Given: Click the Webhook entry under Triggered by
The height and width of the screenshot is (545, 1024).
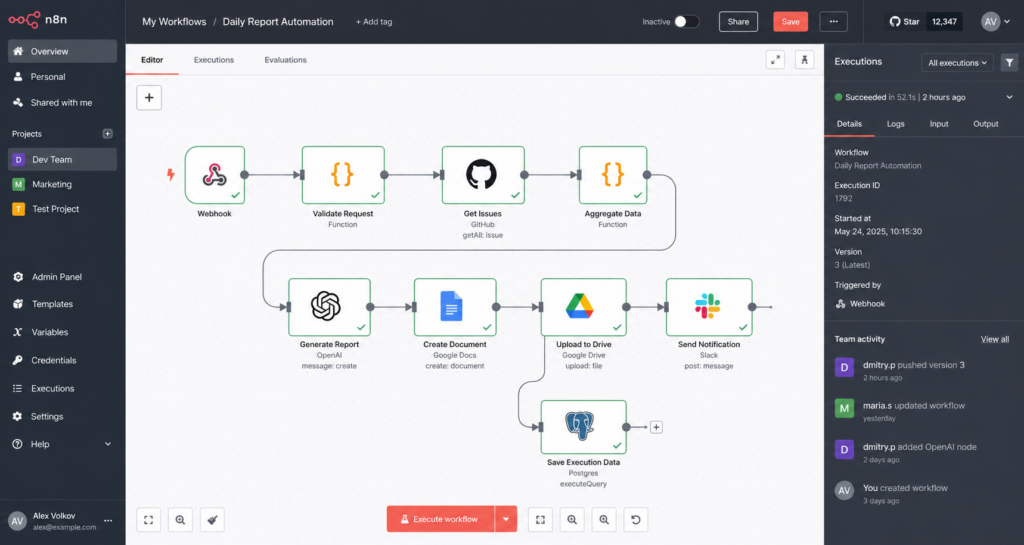Looking at the screenshot, I should pos(860,304).
